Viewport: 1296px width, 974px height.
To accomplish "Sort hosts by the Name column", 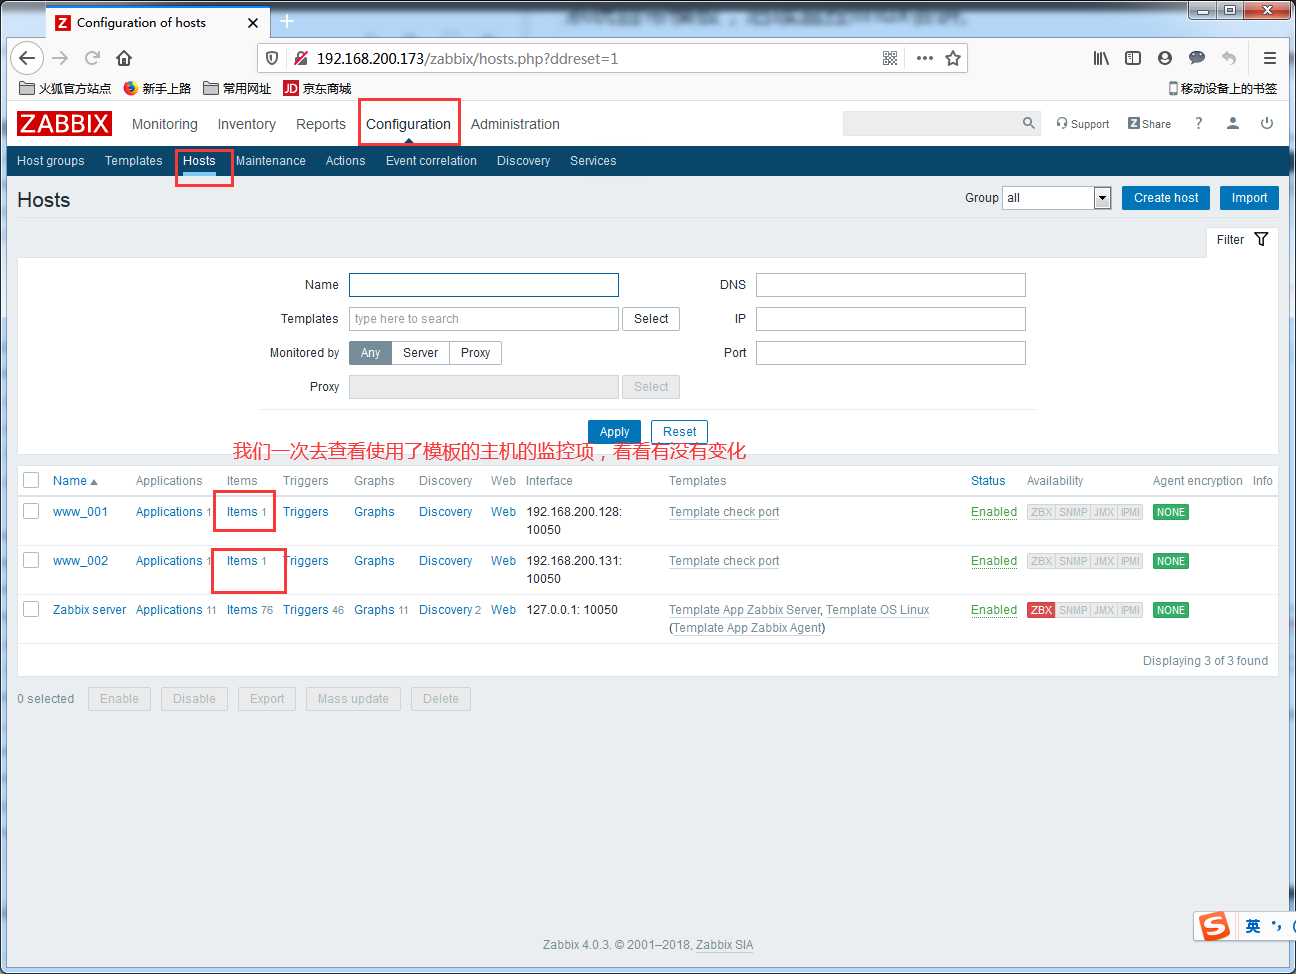I will pos(75,481).
